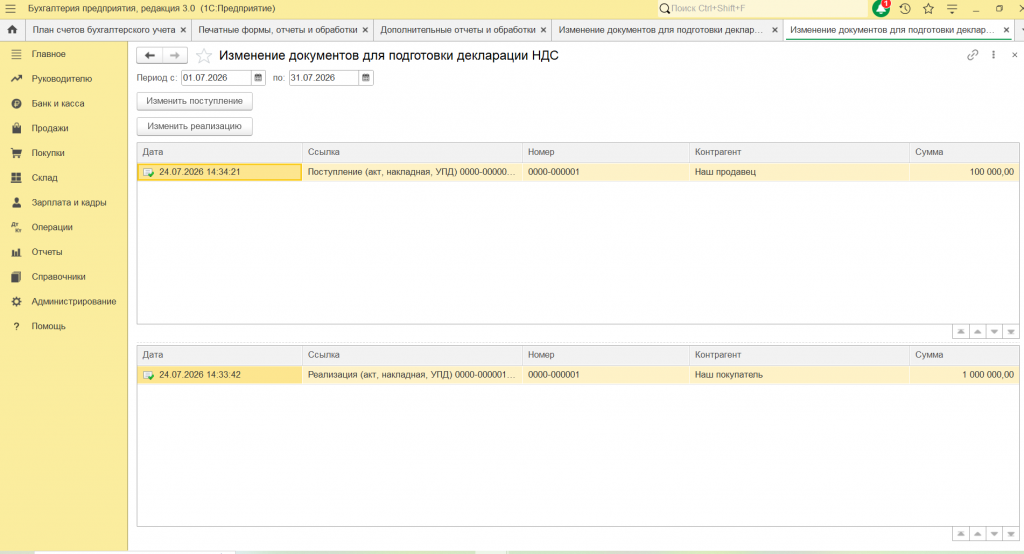The height and width of the screenshot is (554, 1024).
Task: Close Дополнительные отчеты tab
Action: click(543, 30)
